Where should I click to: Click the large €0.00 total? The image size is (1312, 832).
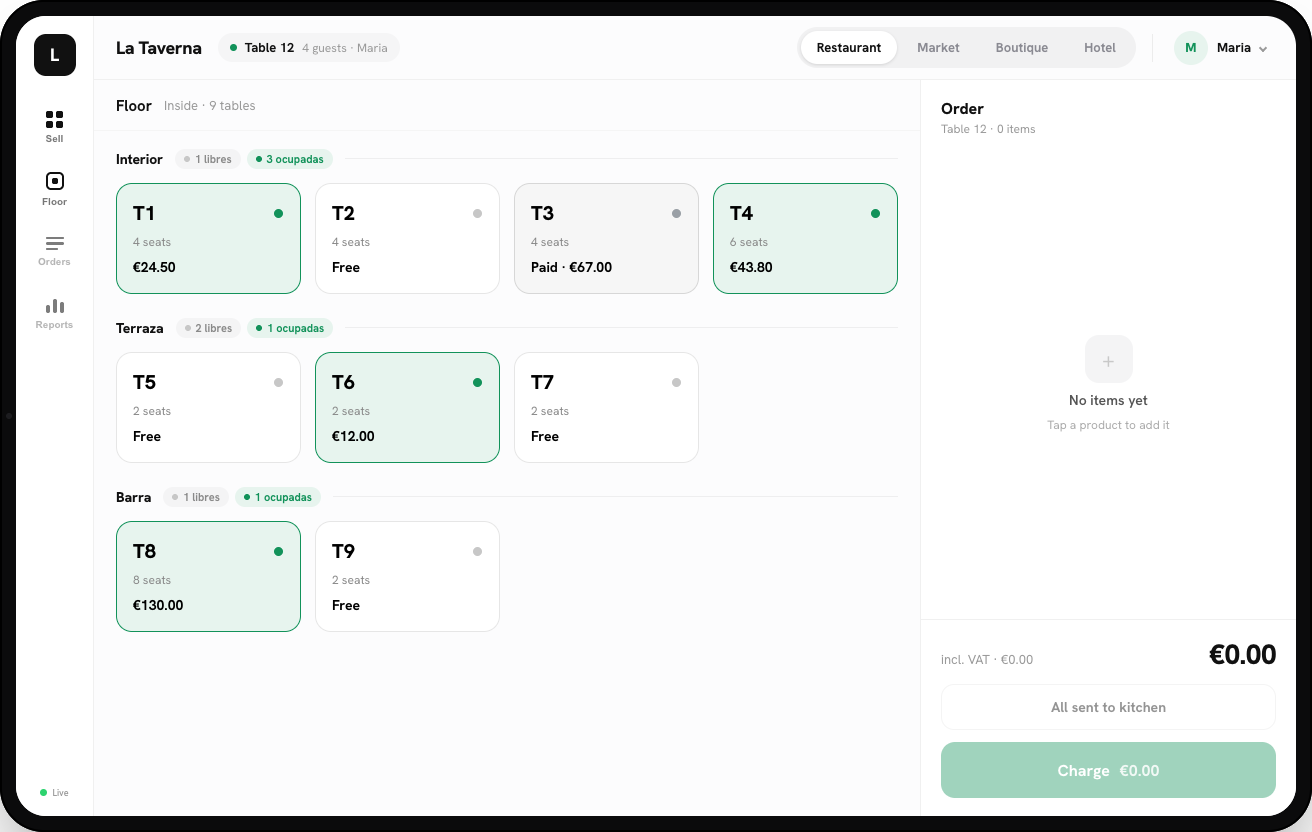(x=1242, y=654)
